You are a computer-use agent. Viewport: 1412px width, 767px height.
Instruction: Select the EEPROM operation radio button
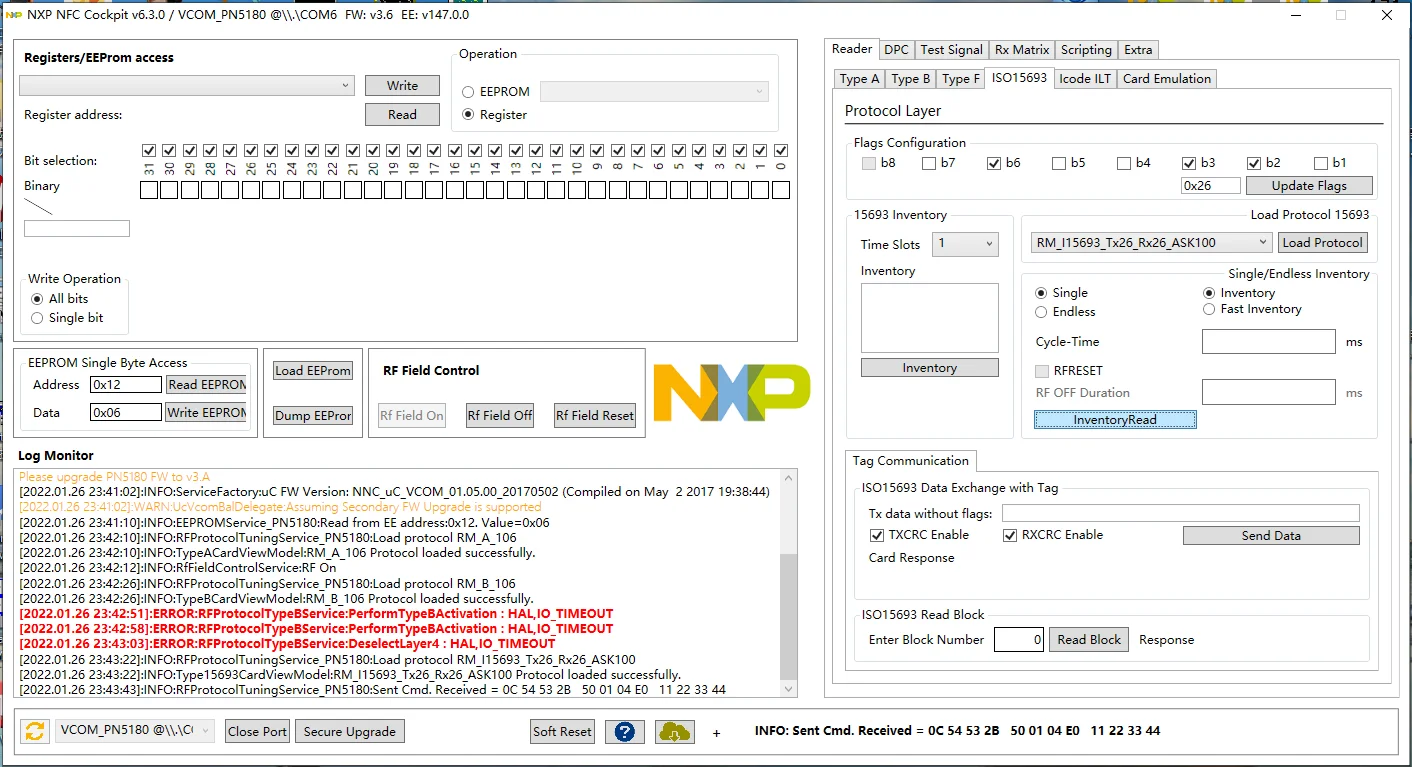(468, 92)
